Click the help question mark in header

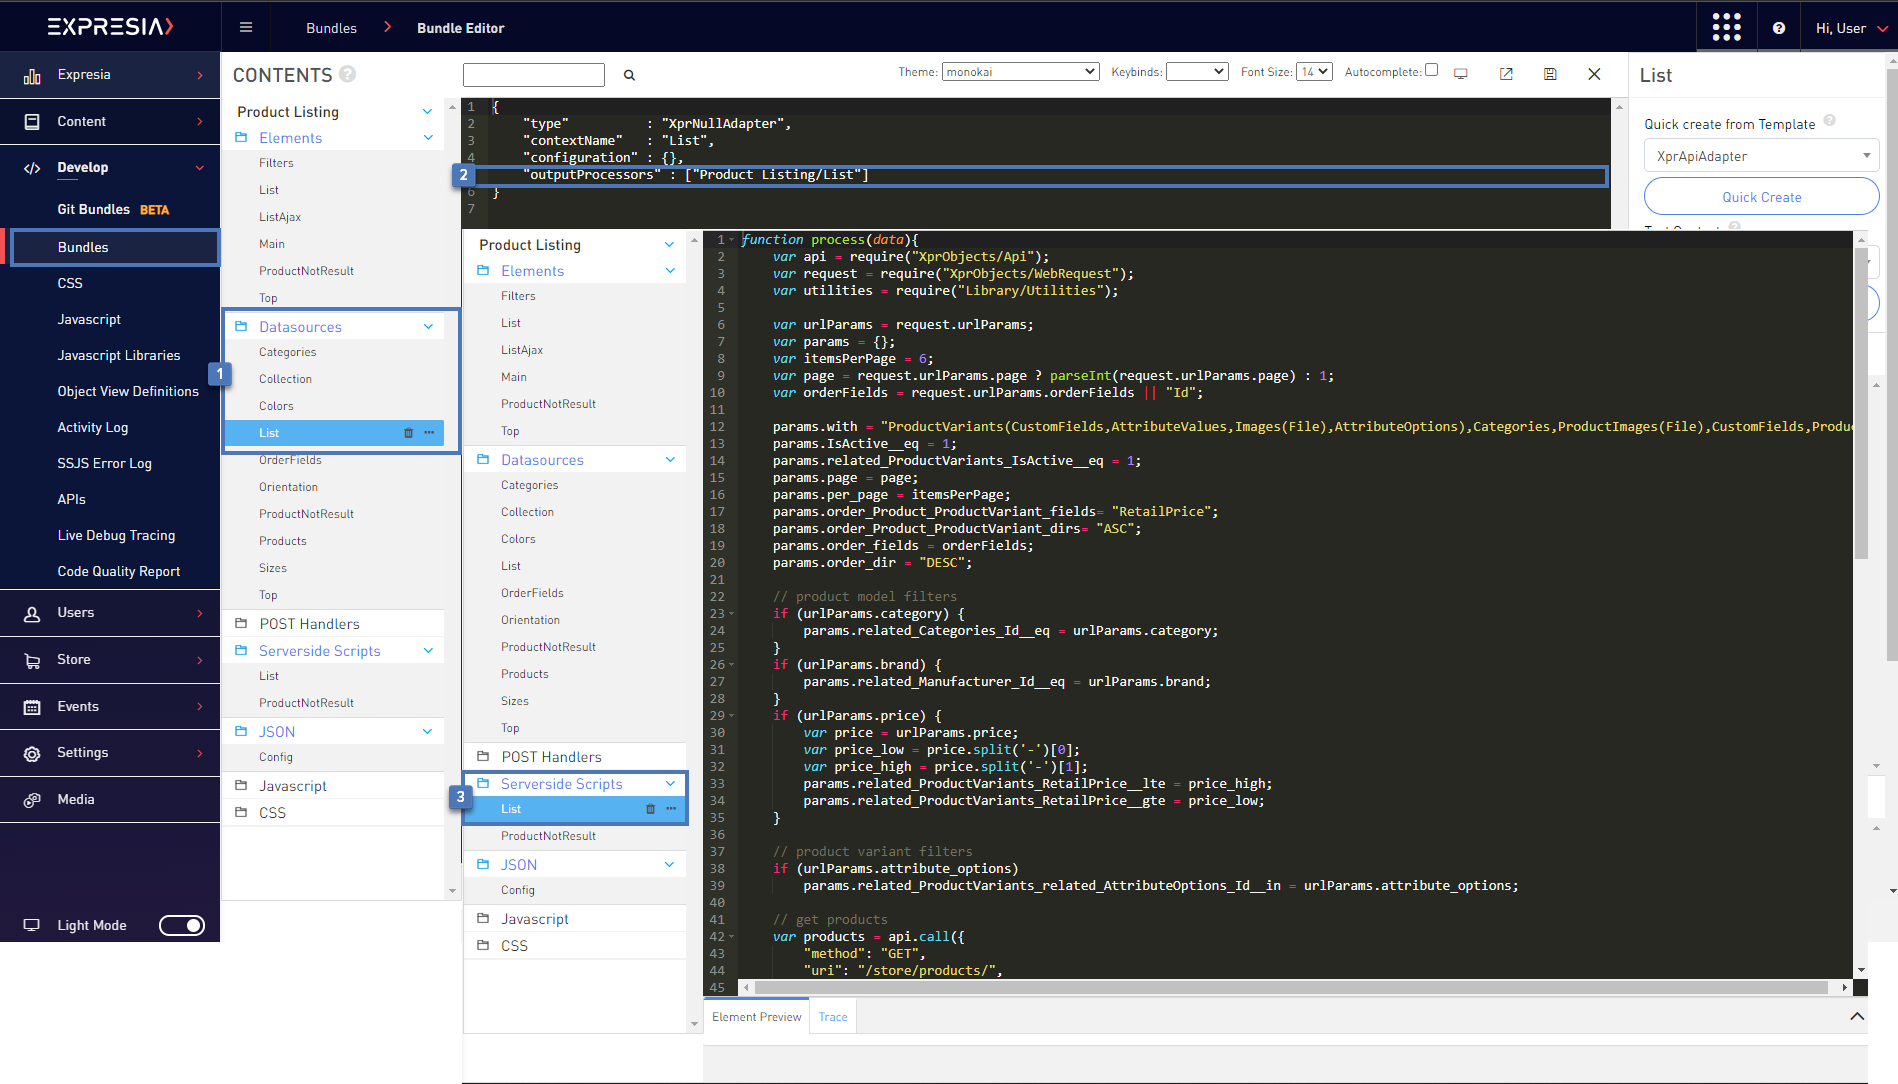coord(1779,28)
